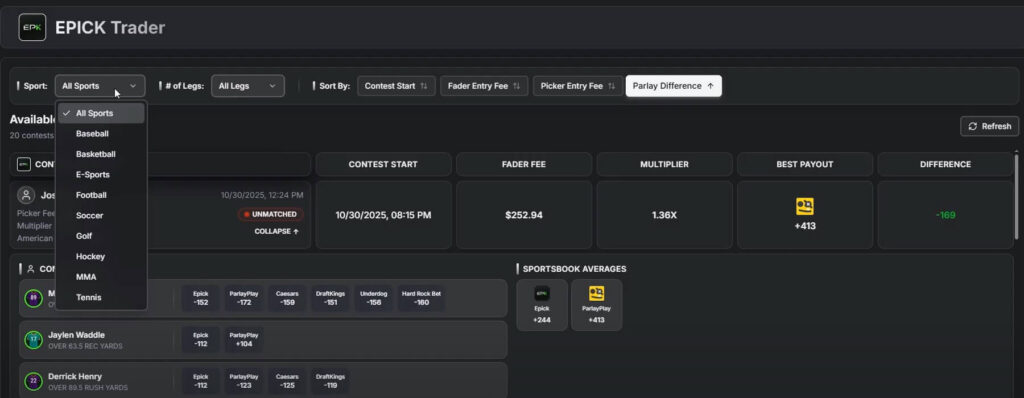Screen dimensions: 1024x398
Task: Sort by Fader Entry Fee
Action: pos(484,86)
